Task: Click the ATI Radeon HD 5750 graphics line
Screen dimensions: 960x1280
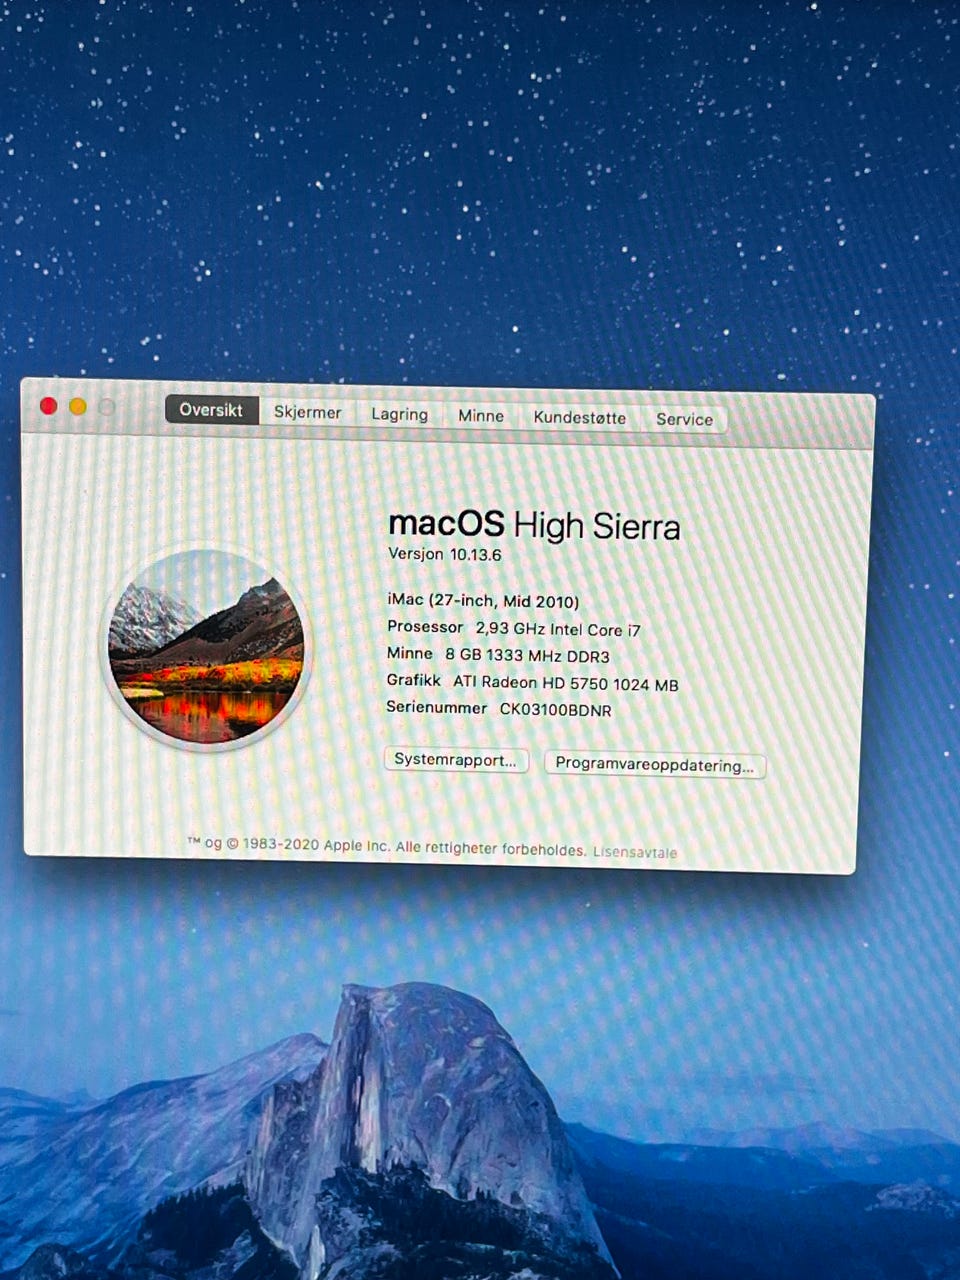Action: click(x=566, y=684)
